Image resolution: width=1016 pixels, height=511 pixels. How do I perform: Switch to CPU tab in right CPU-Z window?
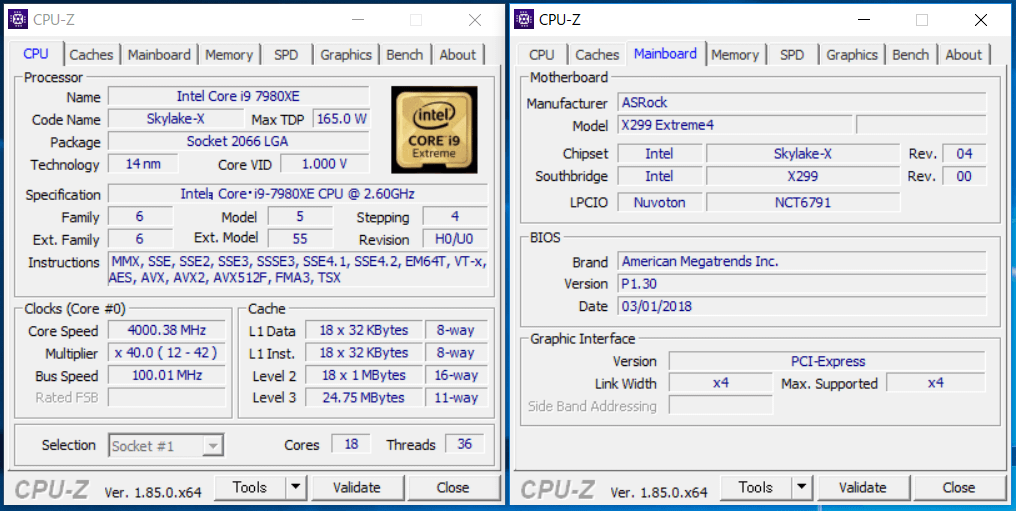click(542, 55)
